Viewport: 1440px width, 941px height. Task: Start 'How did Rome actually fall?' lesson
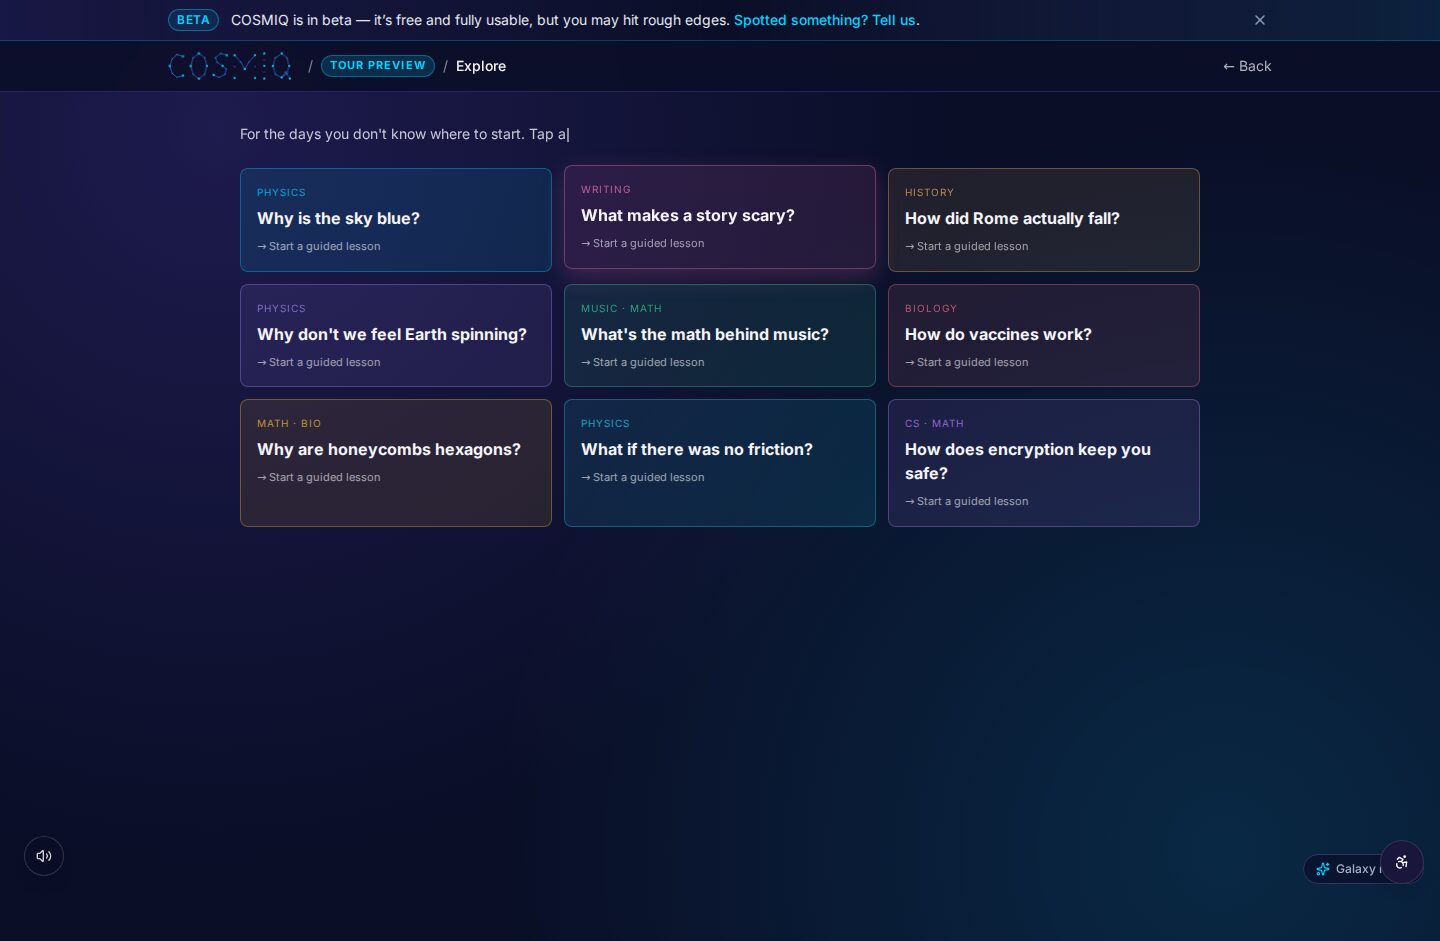(x=1044, y=220)
